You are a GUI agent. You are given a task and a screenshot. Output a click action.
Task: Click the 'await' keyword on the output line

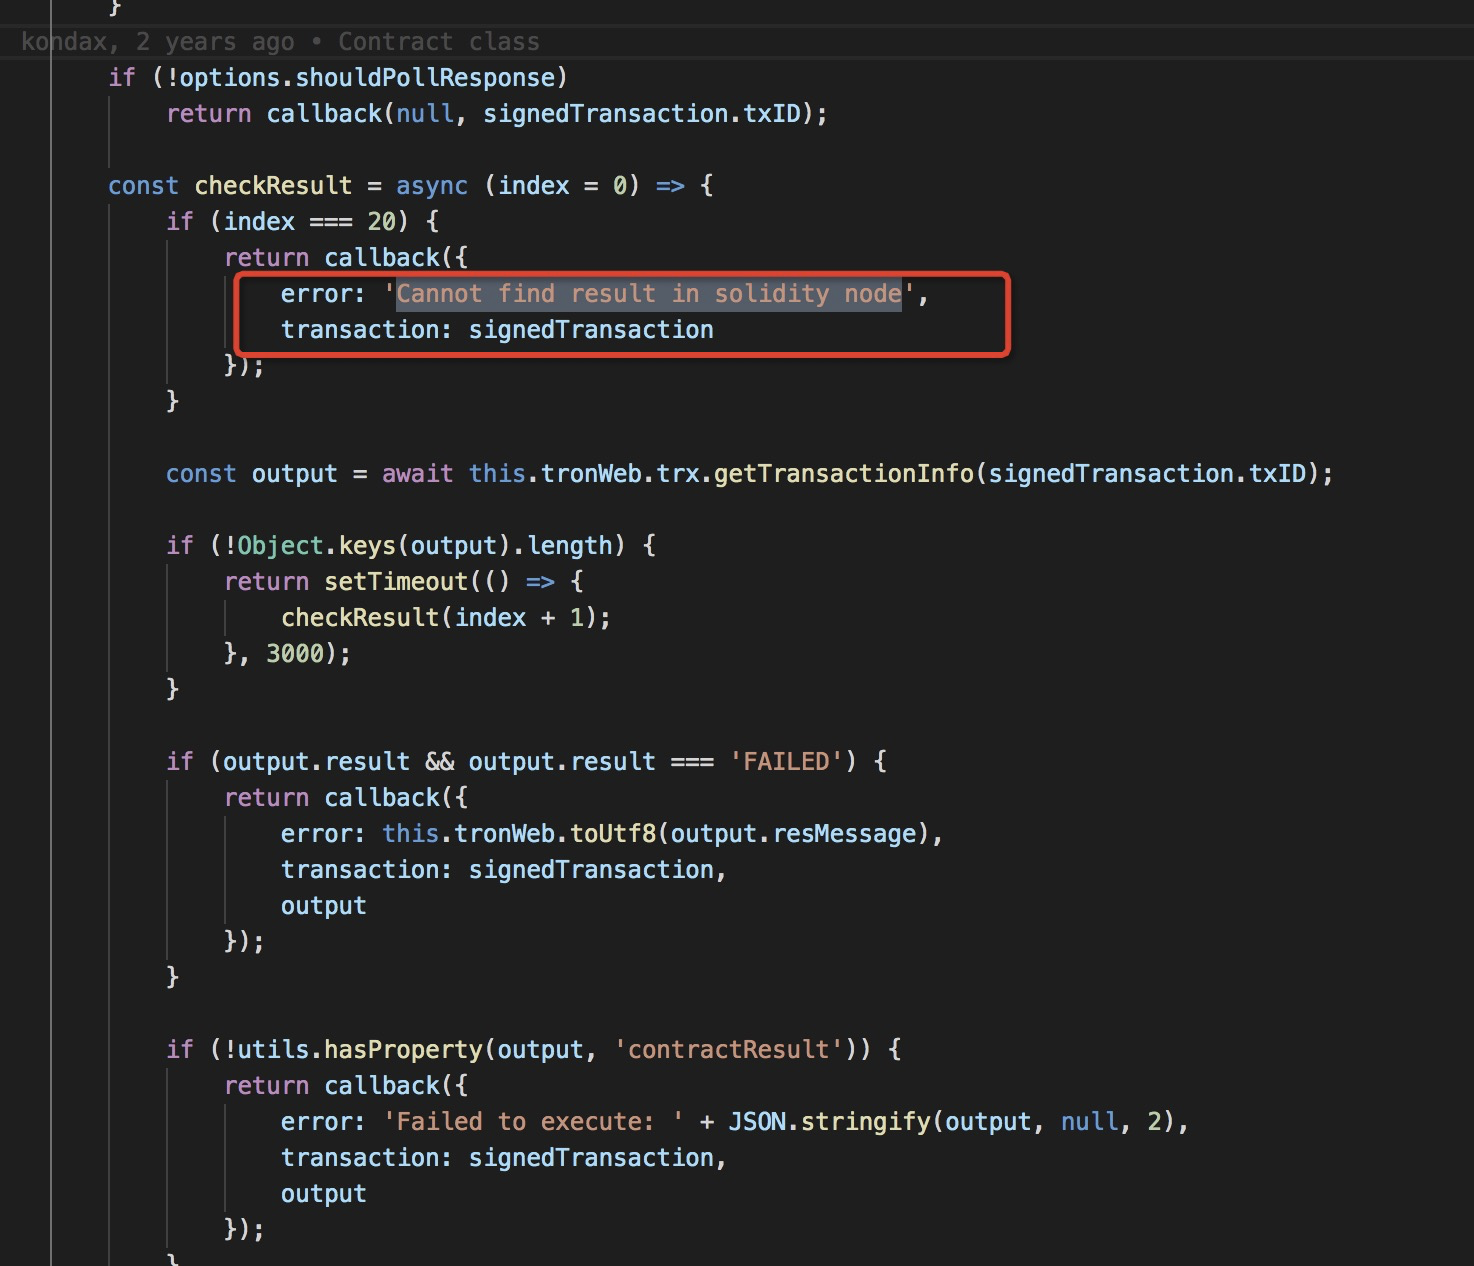coord(417,474)
